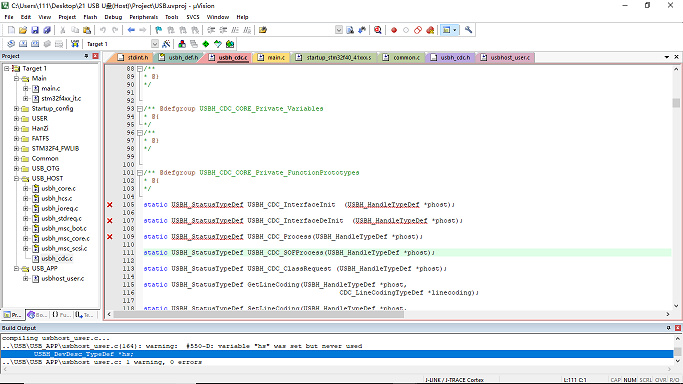Close the Project panel

95,56
